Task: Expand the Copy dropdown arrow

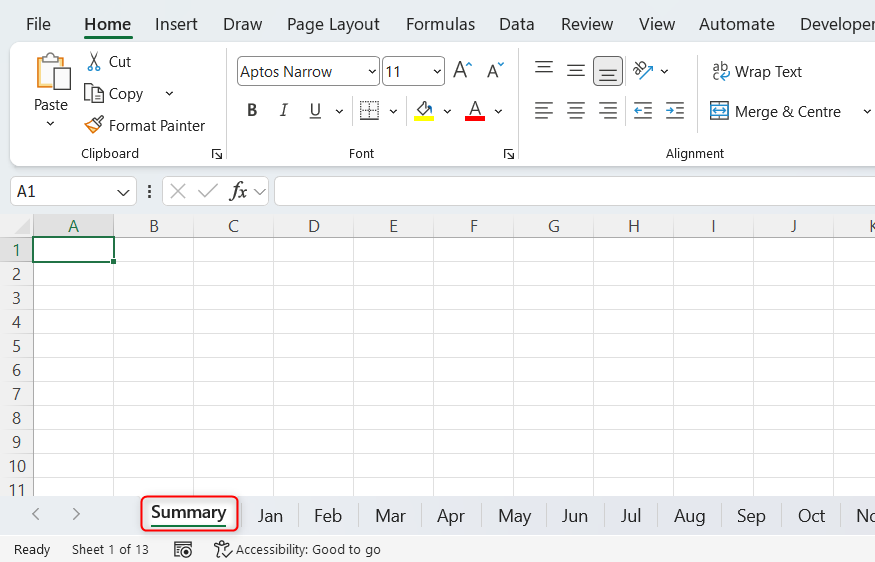Action: click(x=169, y=93)
